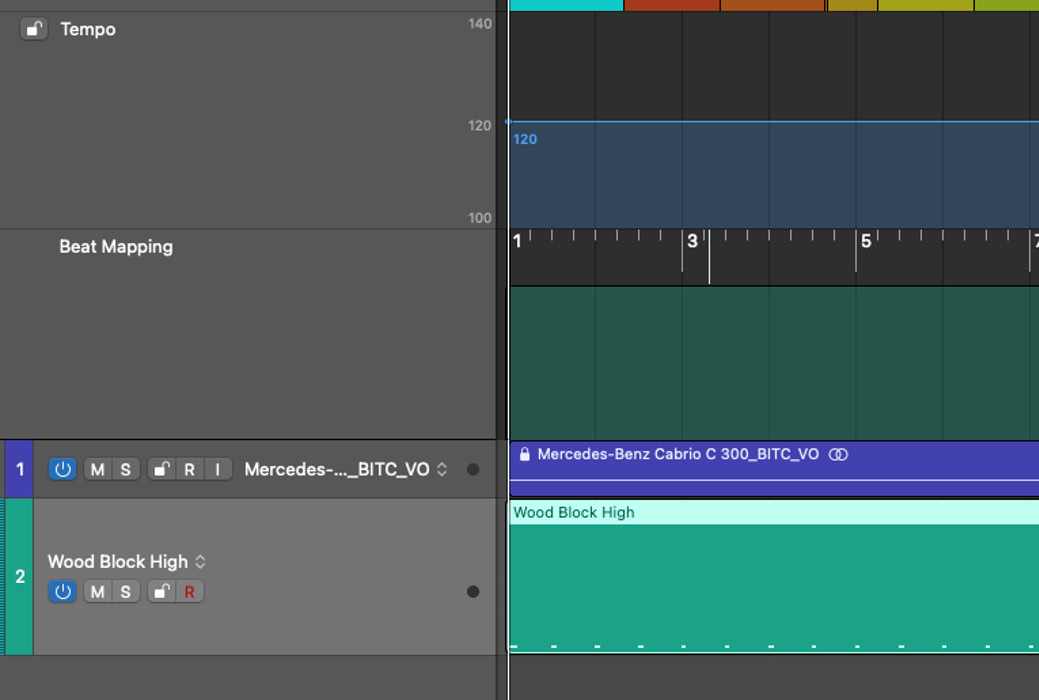Solo the Wood Block High track

click(x=125, y=591)
